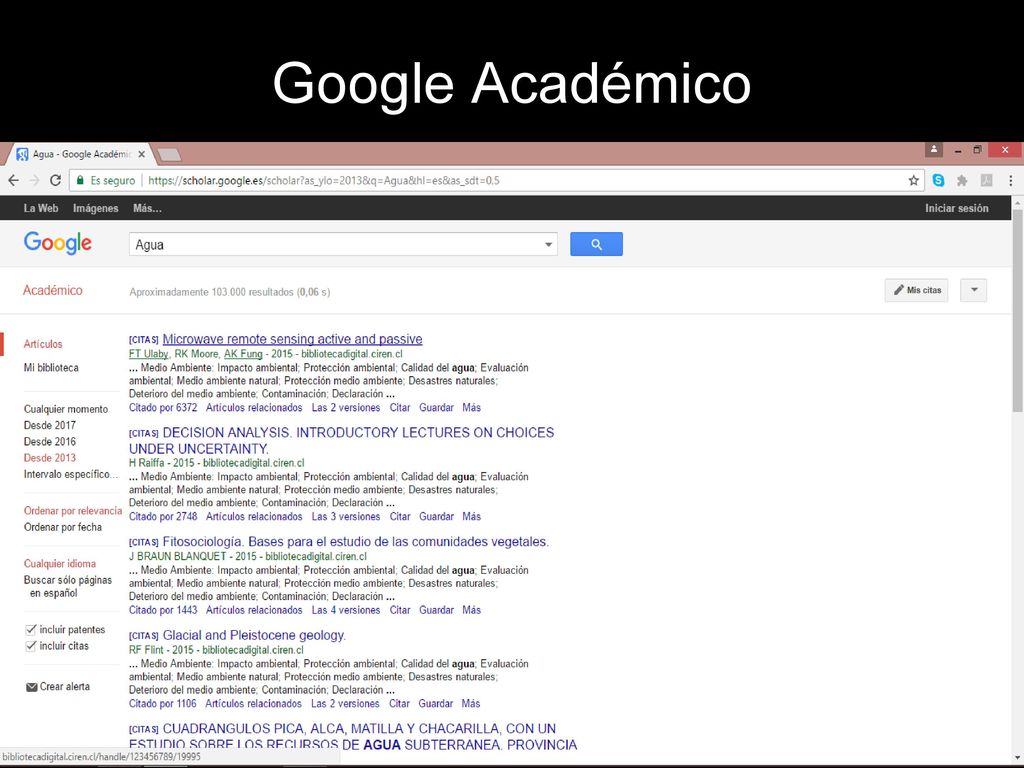Open Mi biblioteca in the sidebar

point(51,368)
